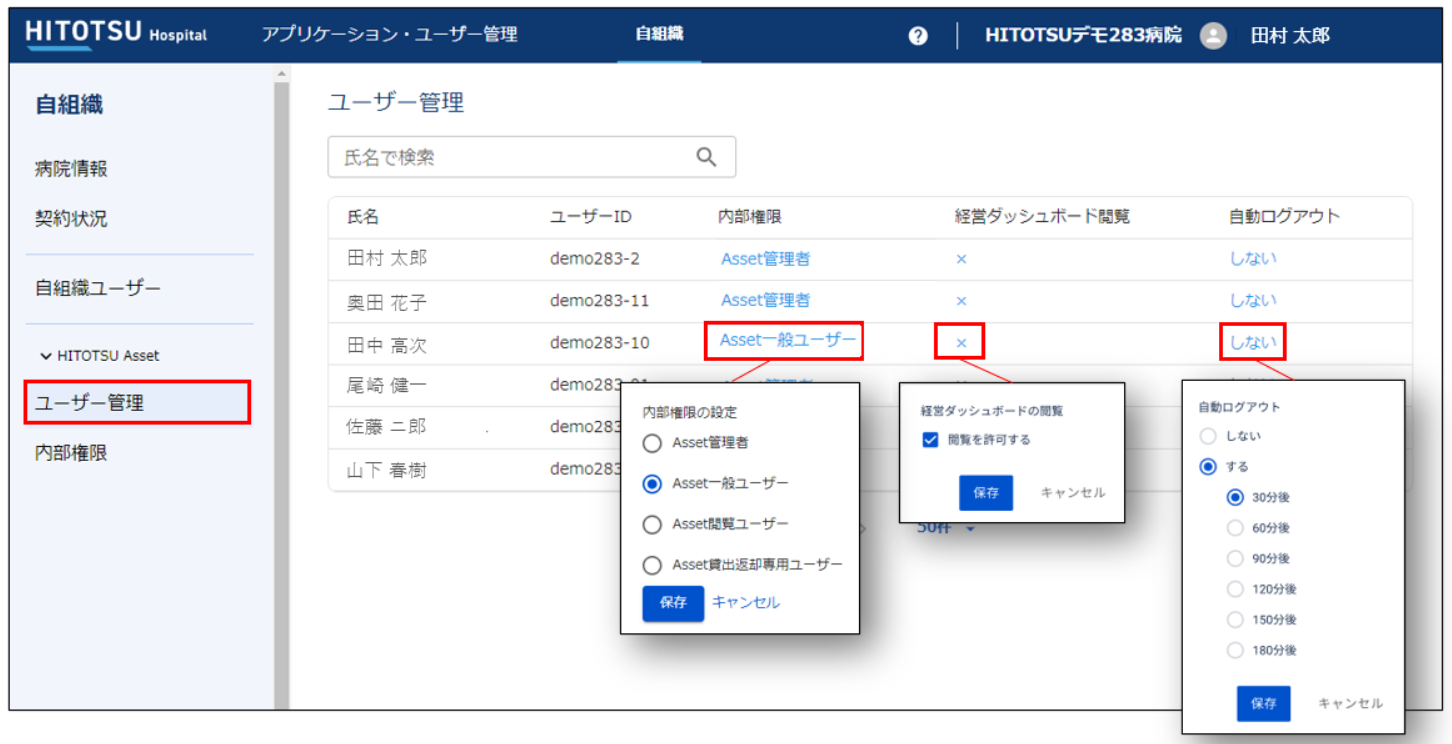The width and height of the screenshot is (1452, 744).
Task: Open 内部権限 in the sidebar
Action: (71, 453)
